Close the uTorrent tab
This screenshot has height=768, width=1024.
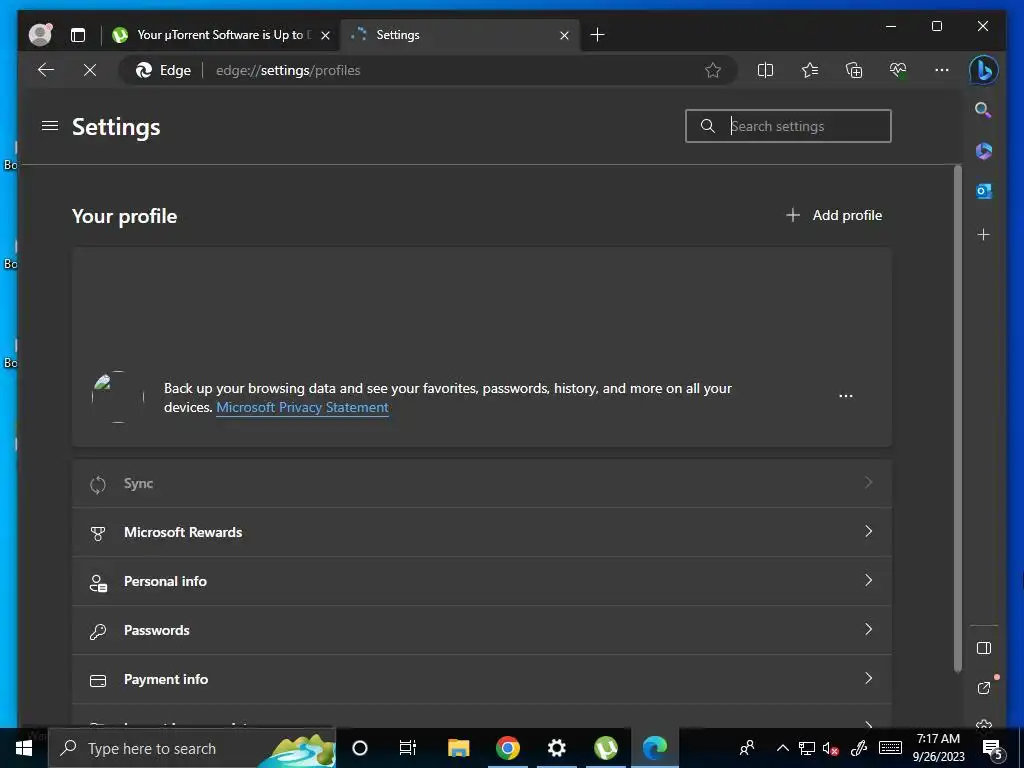click(x=325, y=35)
